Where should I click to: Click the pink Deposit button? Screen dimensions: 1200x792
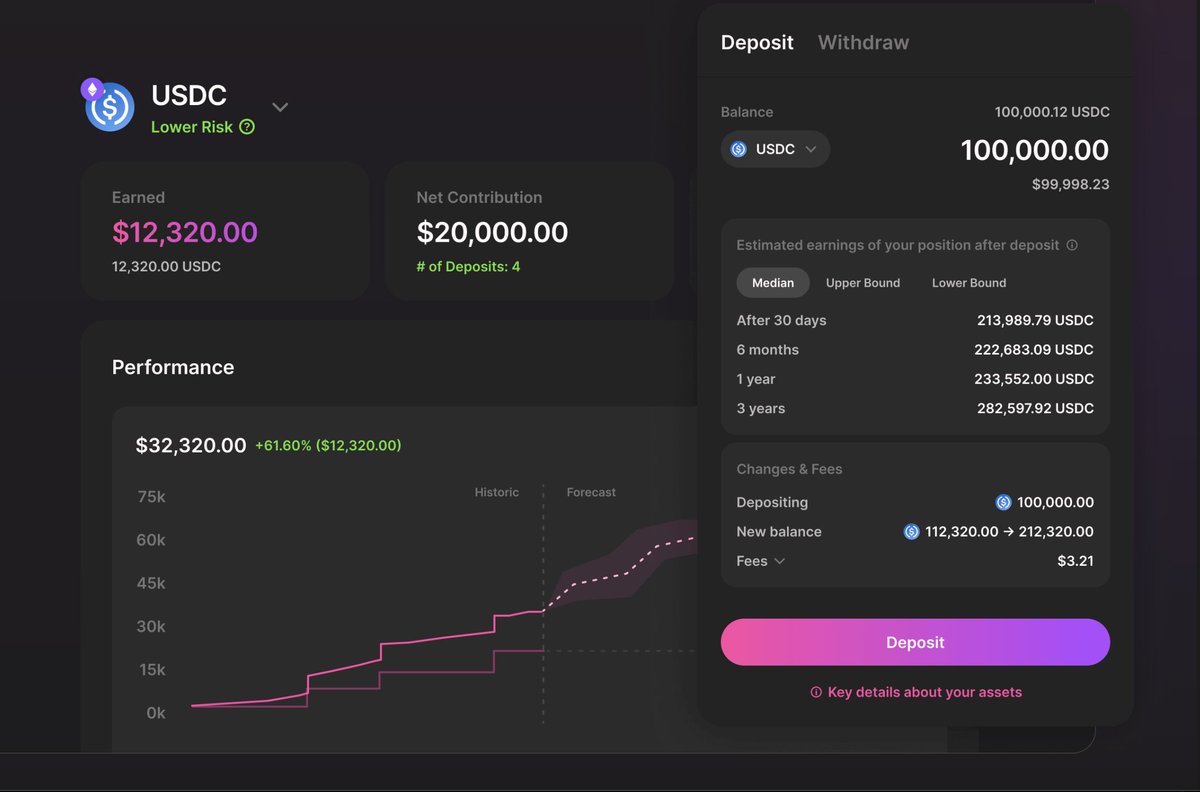(x=915, y=642)
